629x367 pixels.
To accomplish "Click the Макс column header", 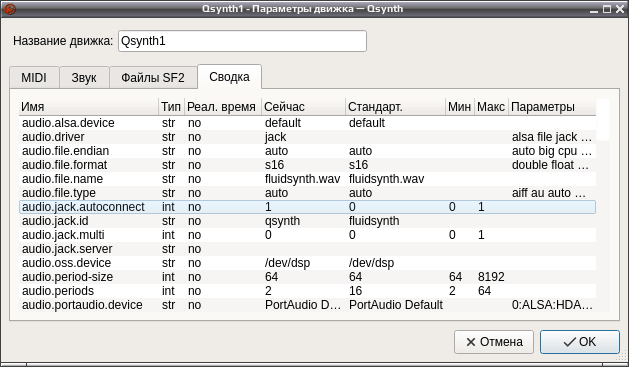I will click(x=491, y=107).
